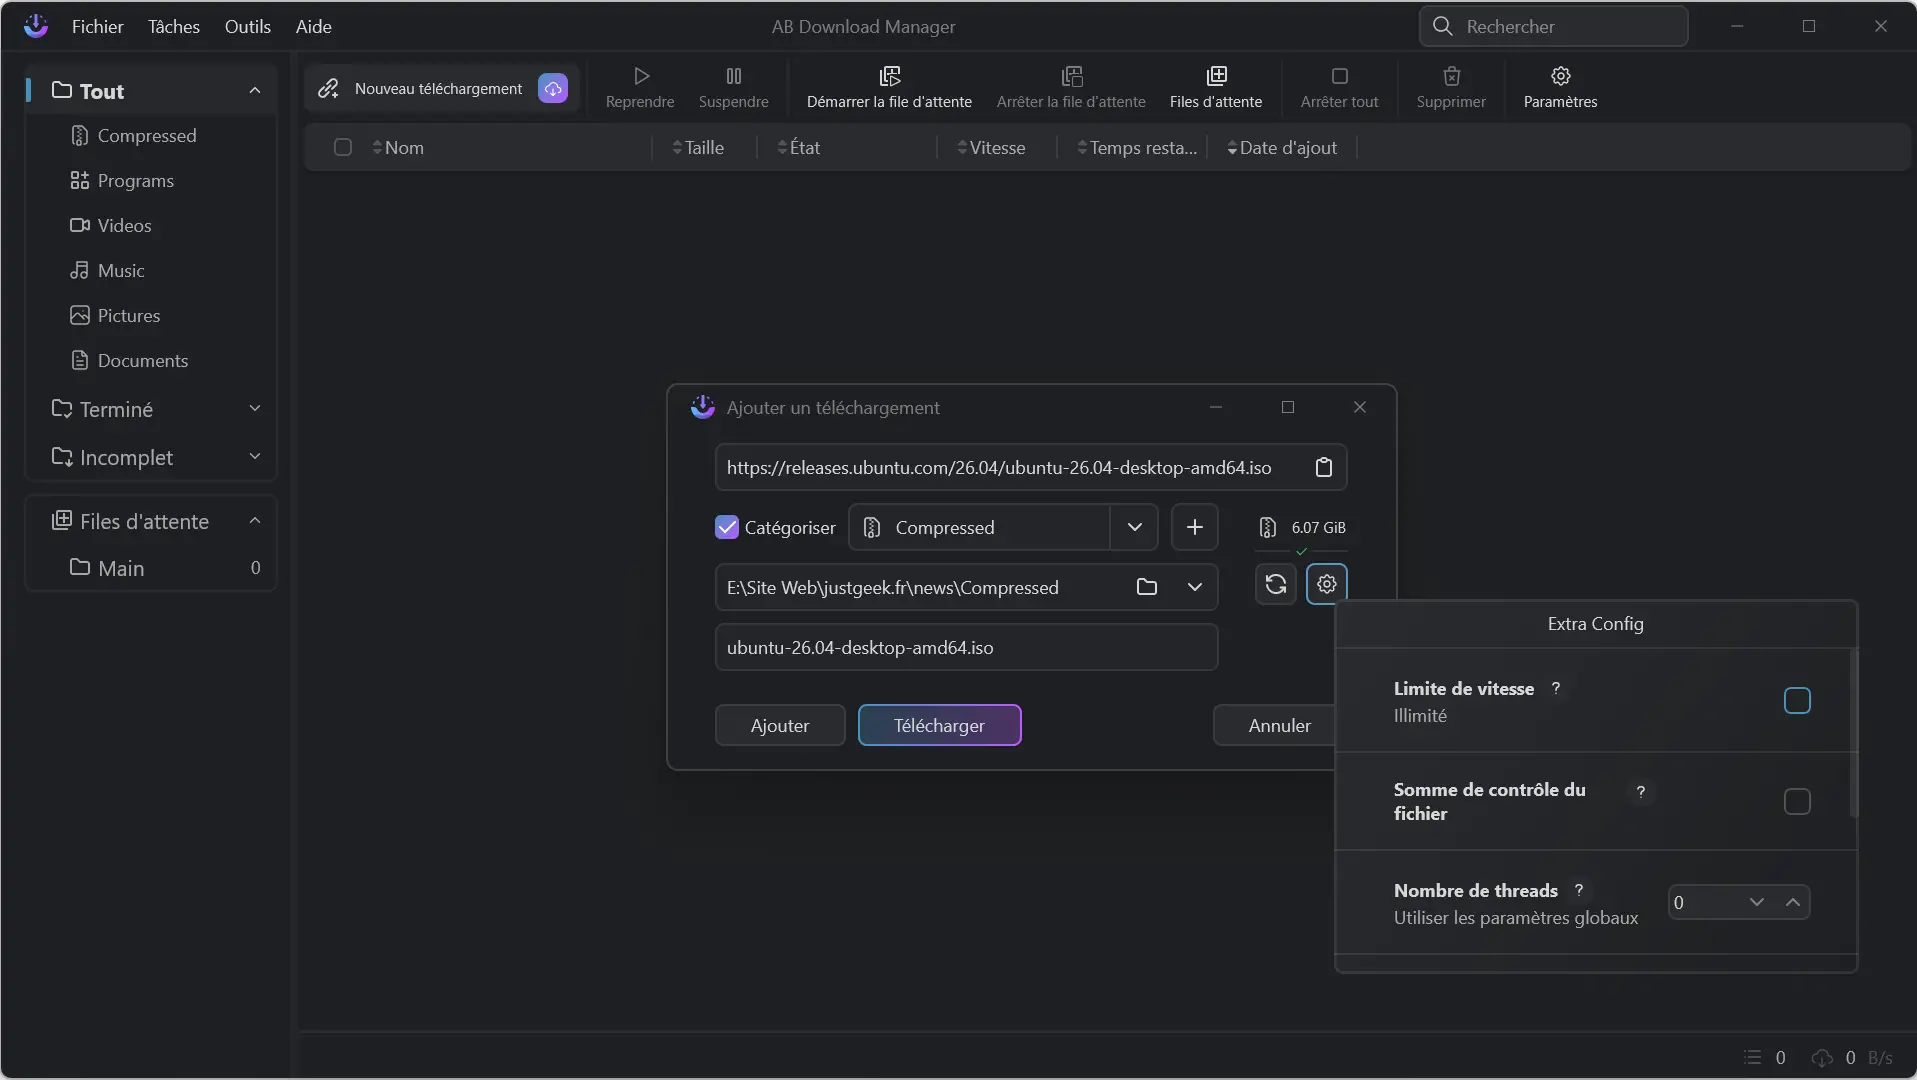Click the file name field ubuntu-26.04-desktop-amd64.iso
Image resolution: width=1917 pixels, height=1080 pixels.
pos(966,647)
